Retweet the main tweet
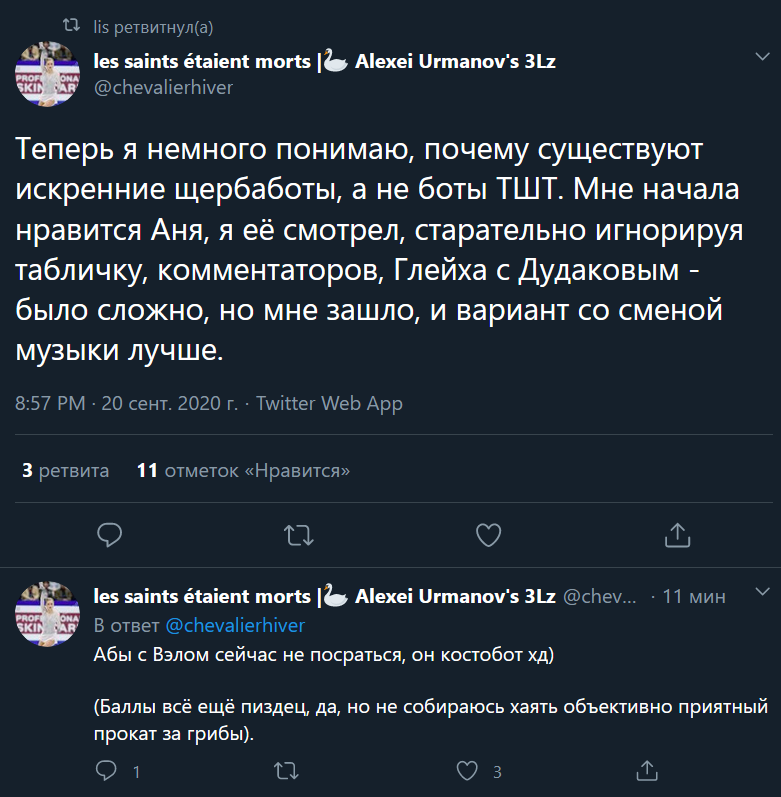The width and height of the screenshot is (781, 797). [x=298, y=535]
